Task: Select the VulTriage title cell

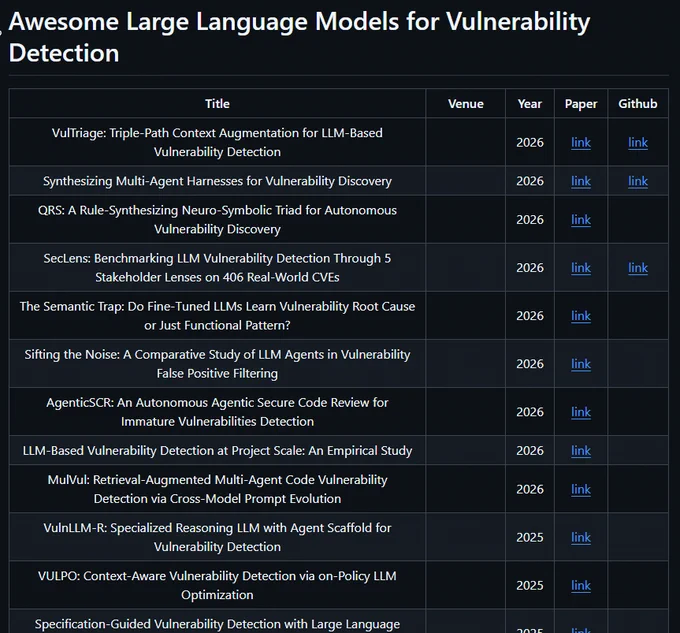Action: pos(217,142)
